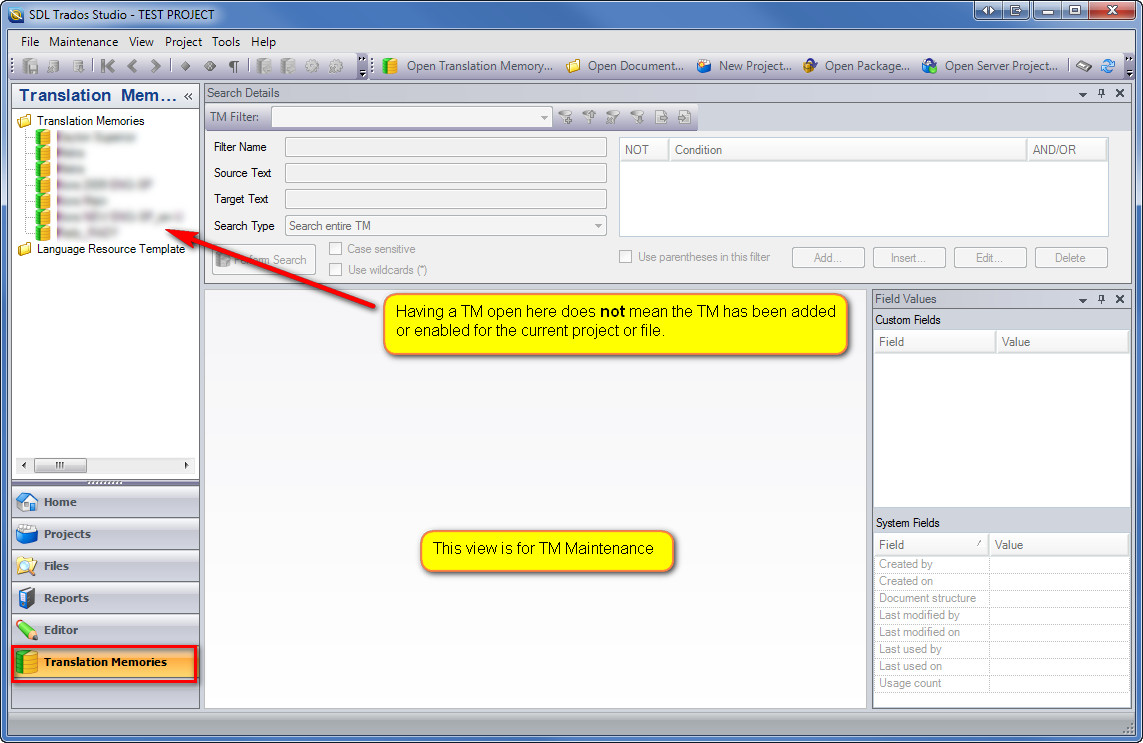Open the Search Type dropdown

[x=598, y=226]
